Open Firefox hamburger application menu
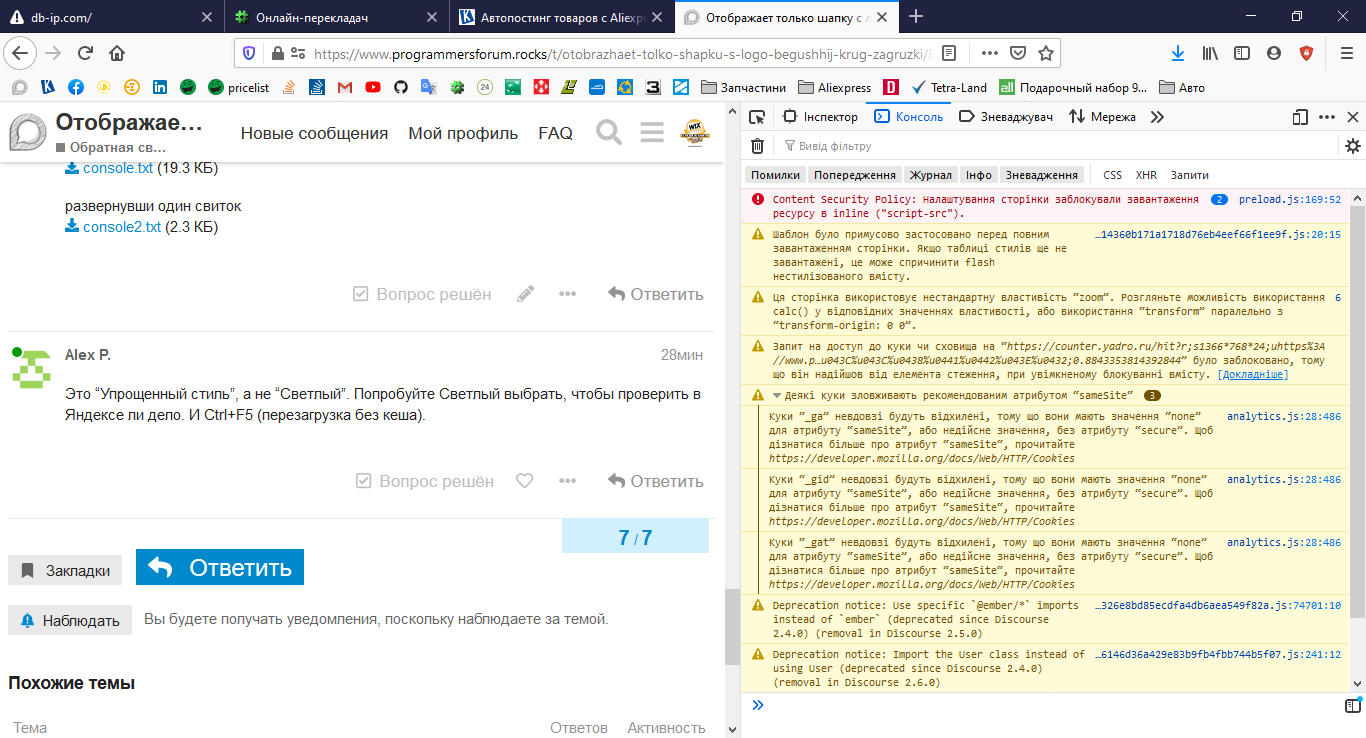1366x738 pixels. pos(1346,53)
